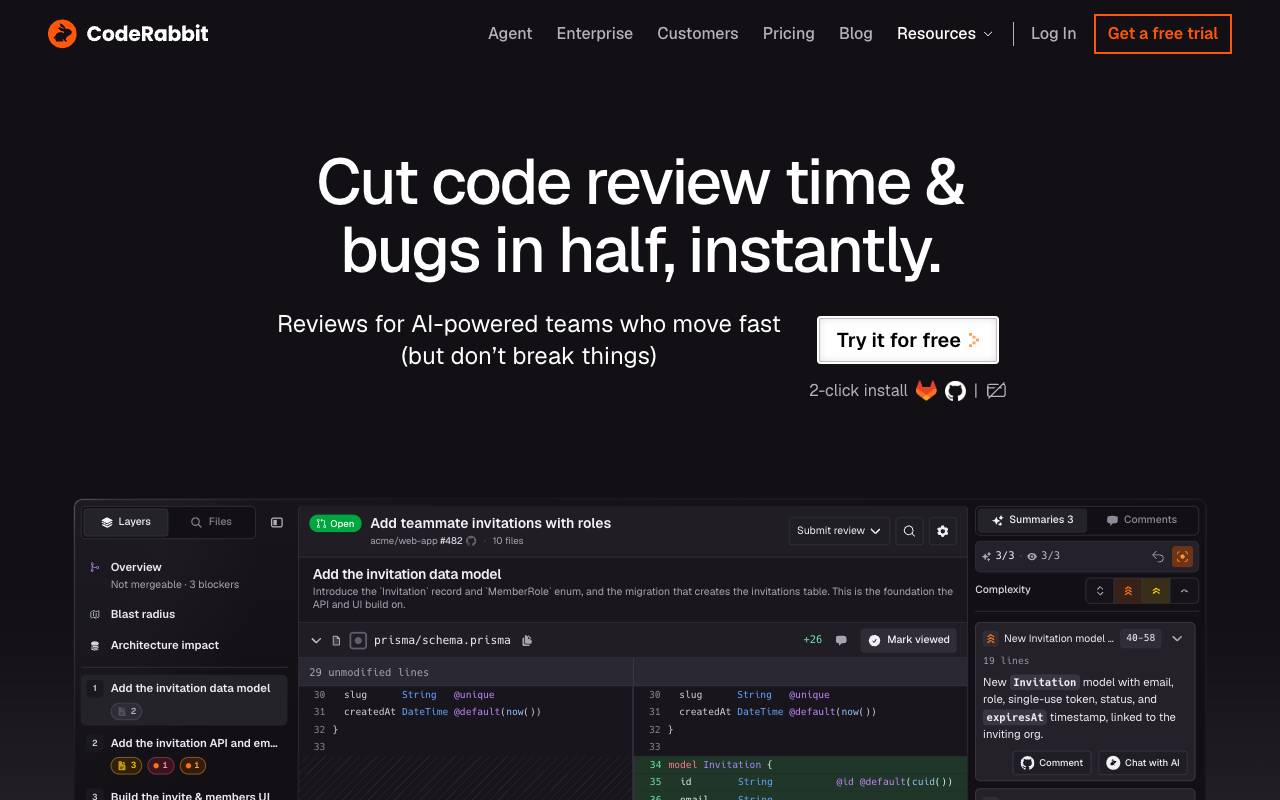Click up-down sort arrows in Complexity

point(1100,591)
